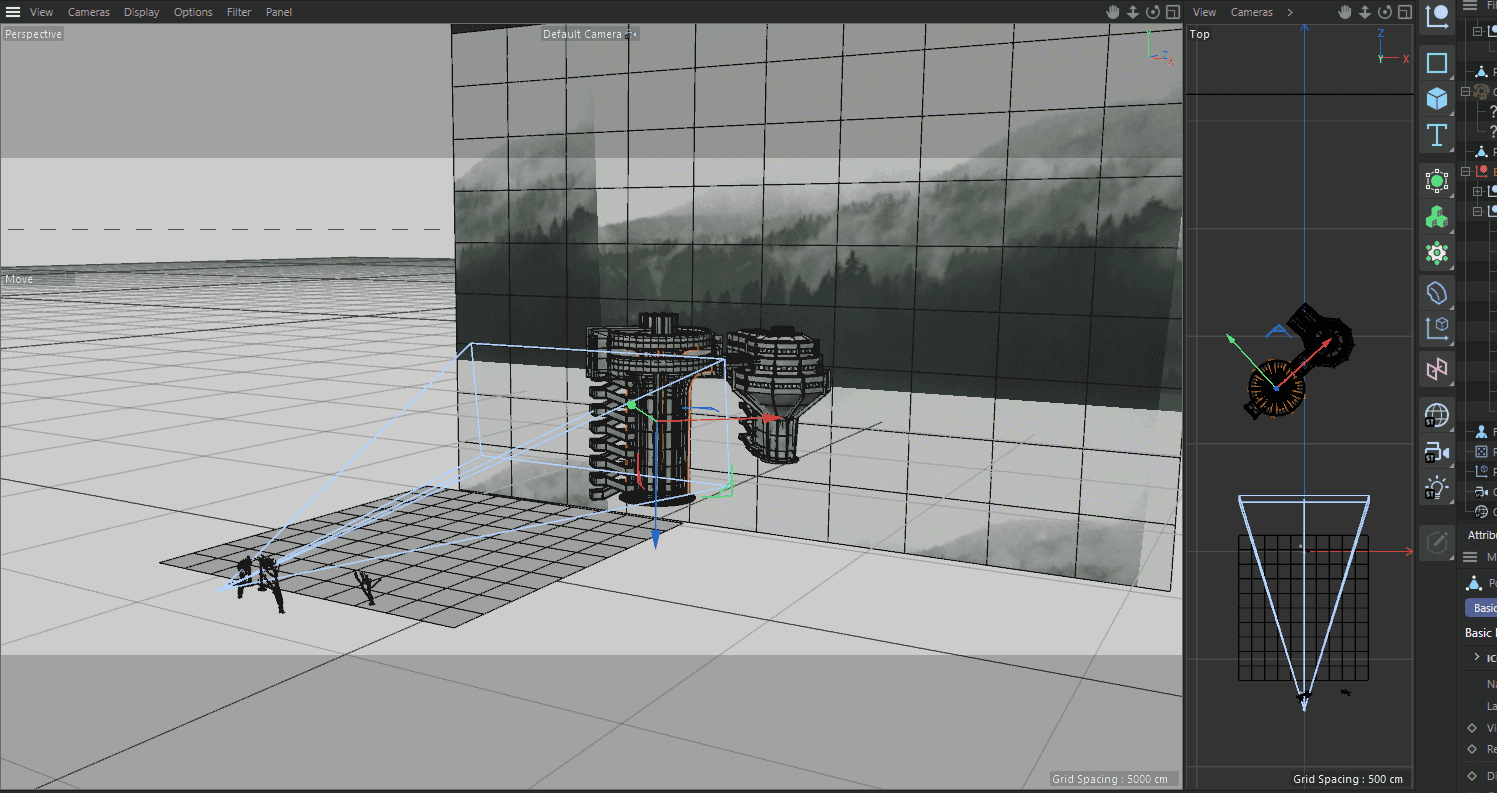Toggle keyframe diamond beside Re... property
Image resolution: width=1497 pixels, height=793 pixels.
pyautogui.click(x=1471, y=748)
